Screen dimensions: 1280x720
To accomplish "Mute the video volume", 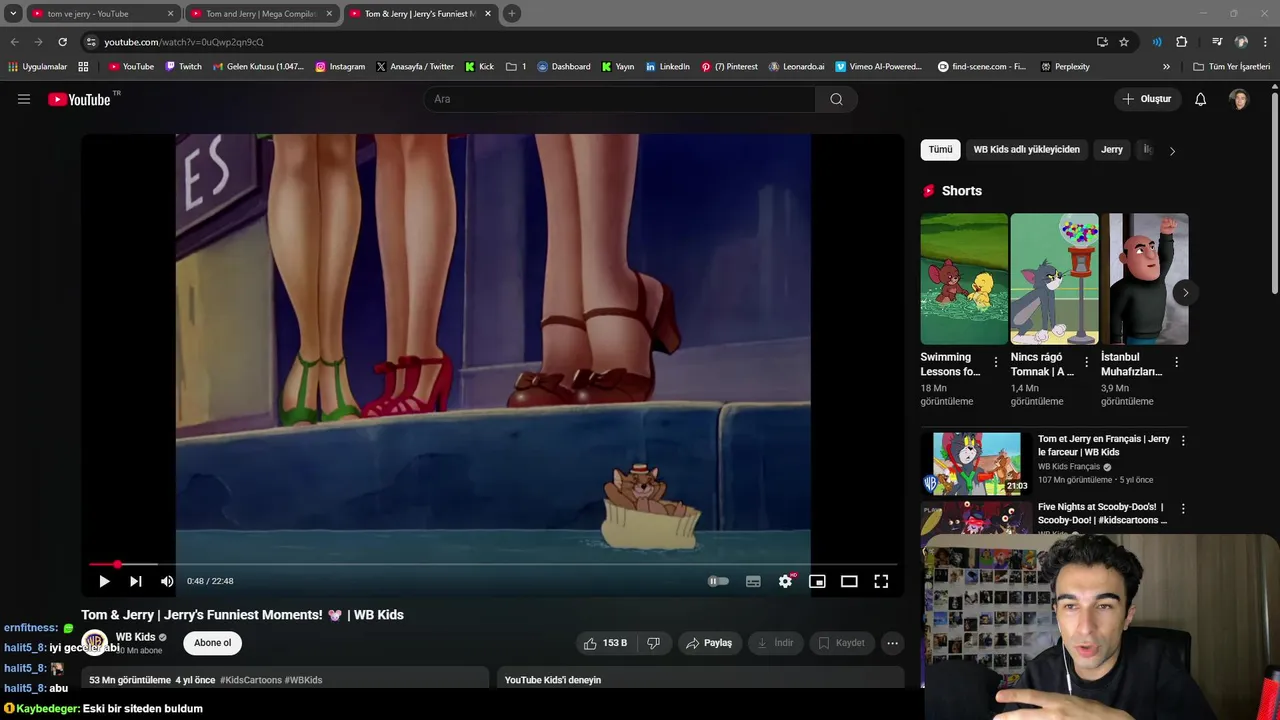I will pos(167,581).
